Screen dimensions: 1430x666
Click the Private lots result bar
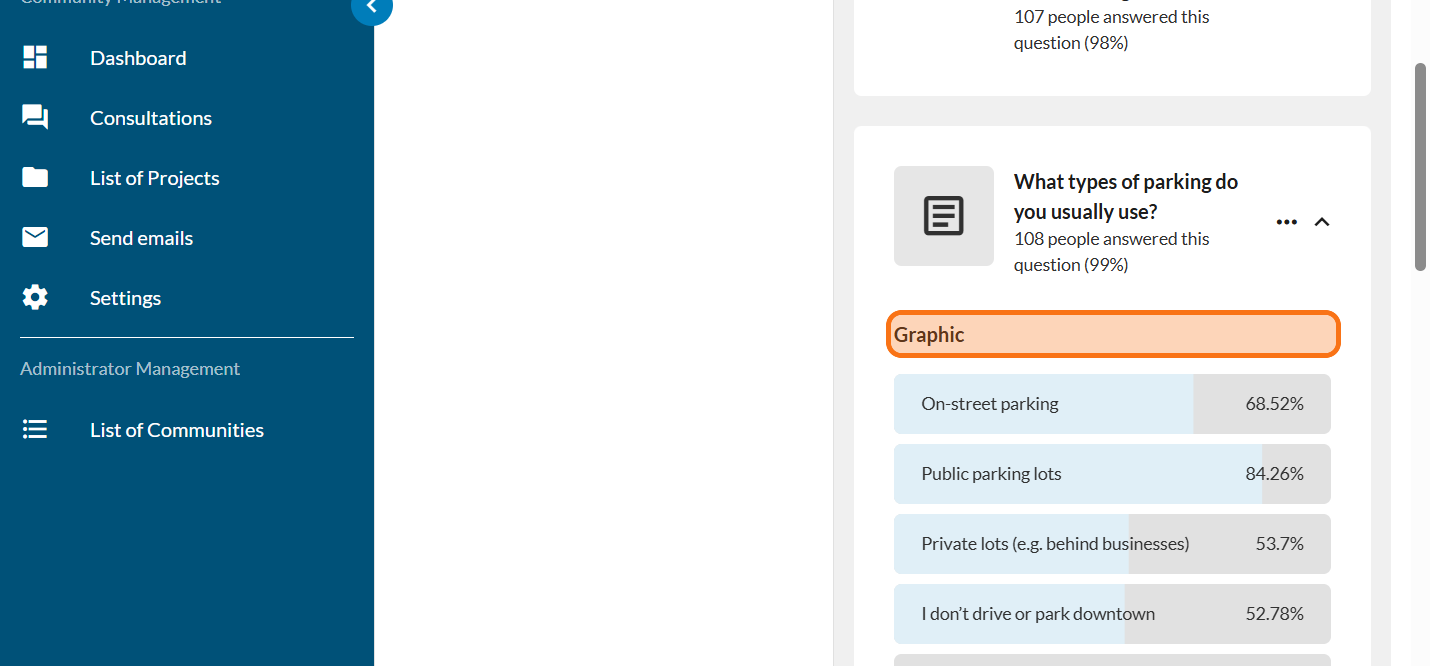[x=1111, y=544]
